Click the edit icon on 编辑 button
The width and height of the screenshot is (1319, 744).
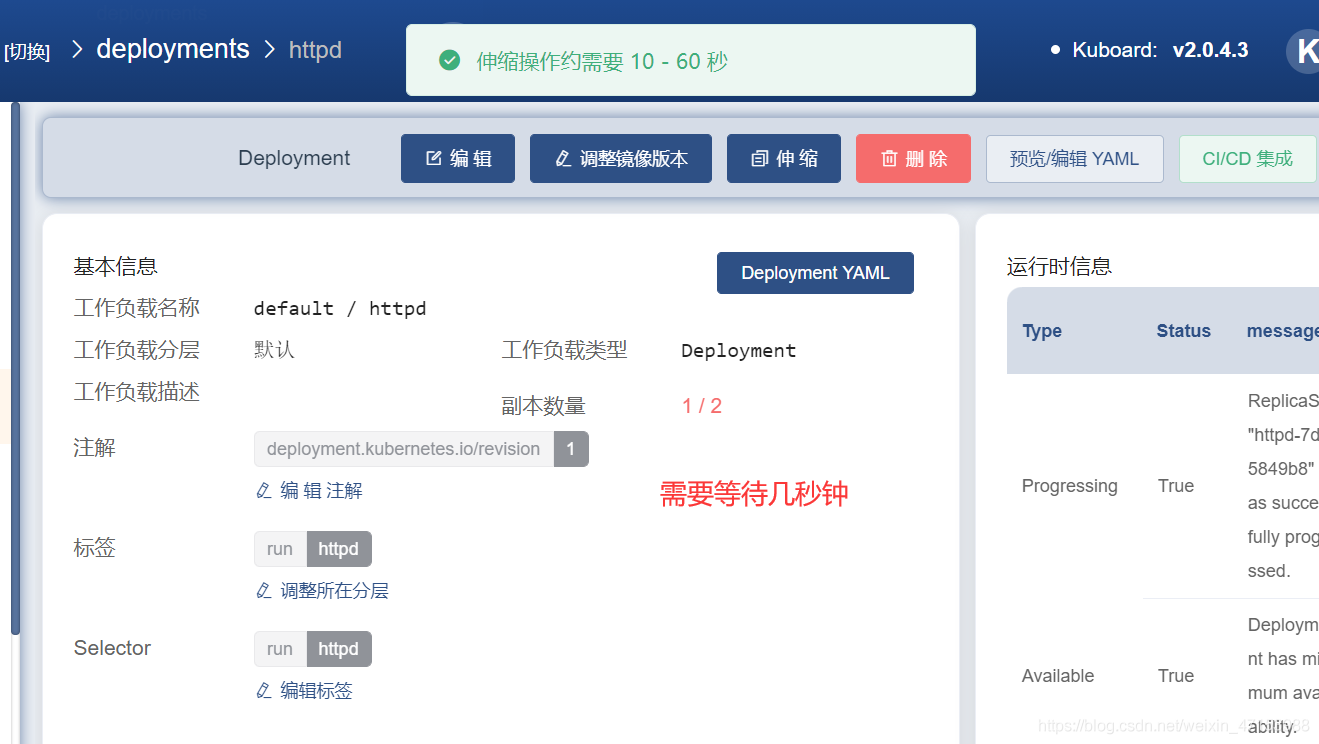click(x=434, y=159)
